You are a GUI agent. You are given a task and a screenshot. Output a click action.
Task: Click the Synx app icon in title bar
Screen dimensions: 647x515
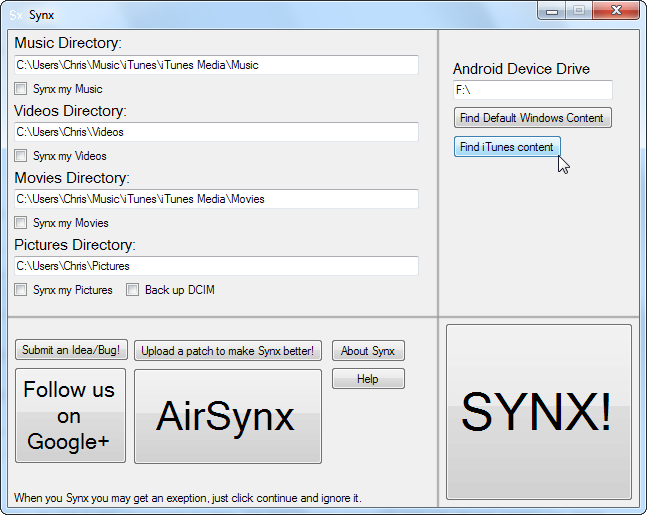[x=16, y=15]
